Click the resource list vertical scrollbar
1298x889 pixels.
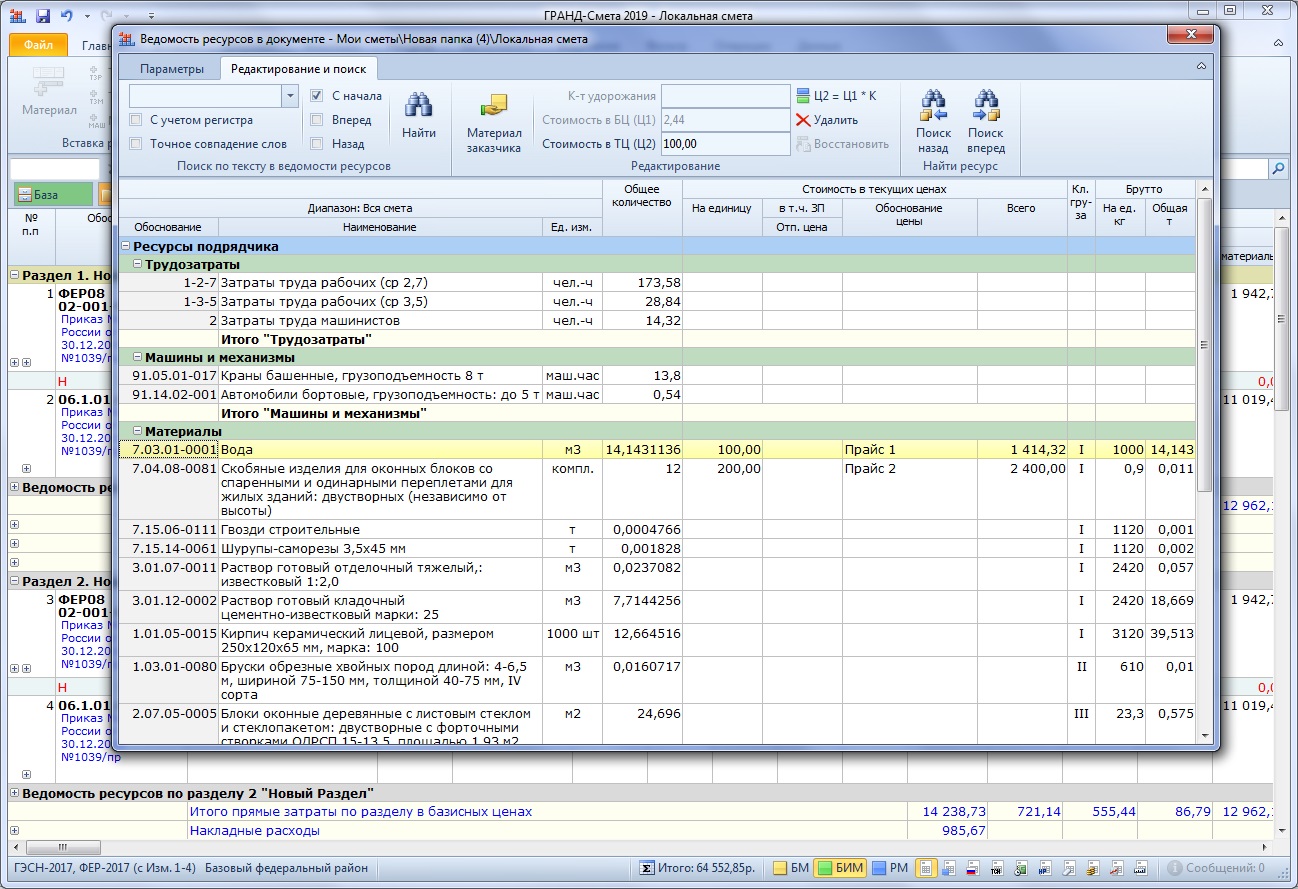click(1204, 345)
